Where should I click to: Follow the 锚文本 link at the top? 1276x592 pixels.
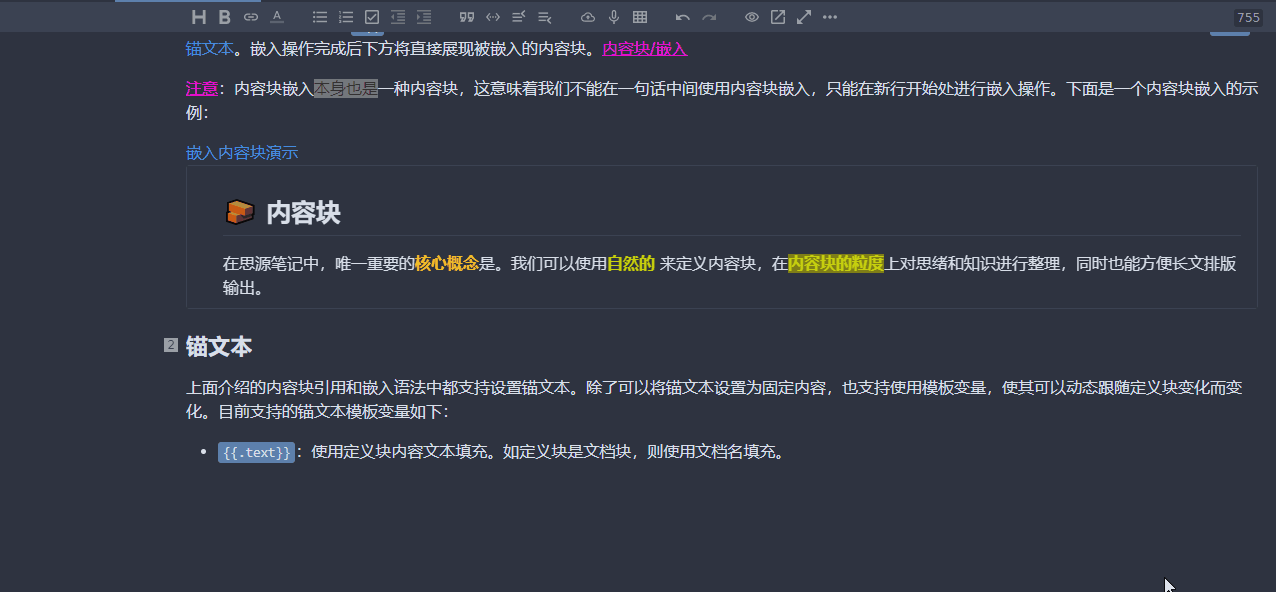(210, 48)
